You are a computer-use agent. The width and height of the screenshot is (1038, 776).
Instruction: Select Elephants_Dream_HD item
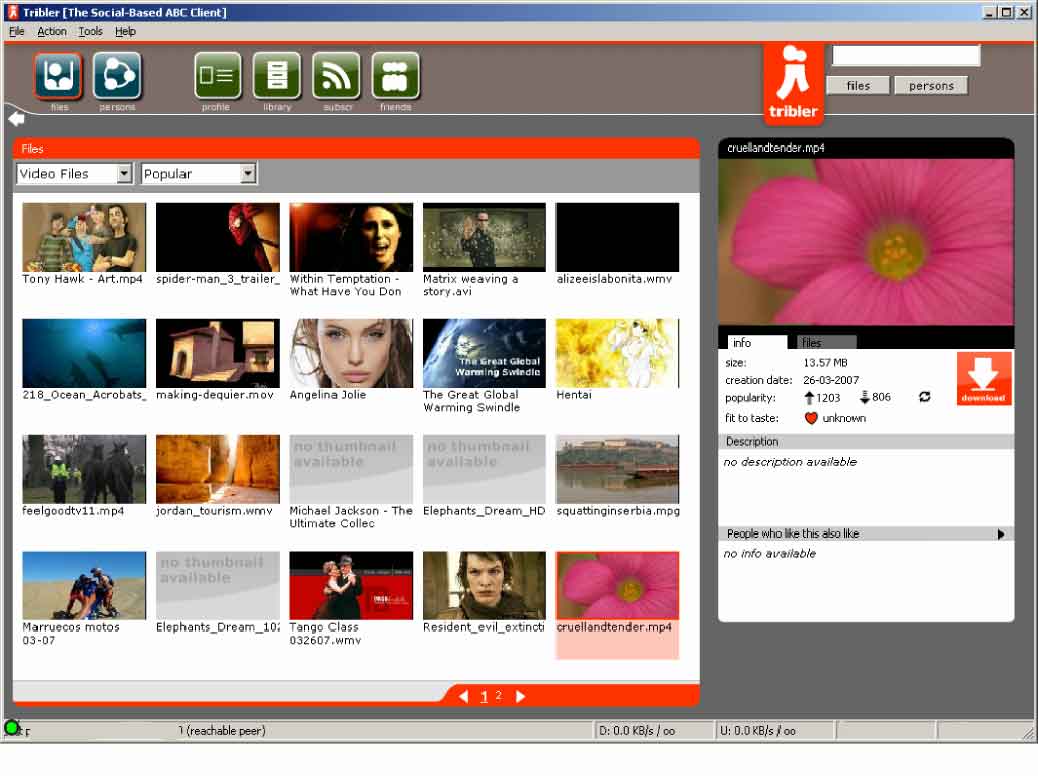[x=485, y=469]
